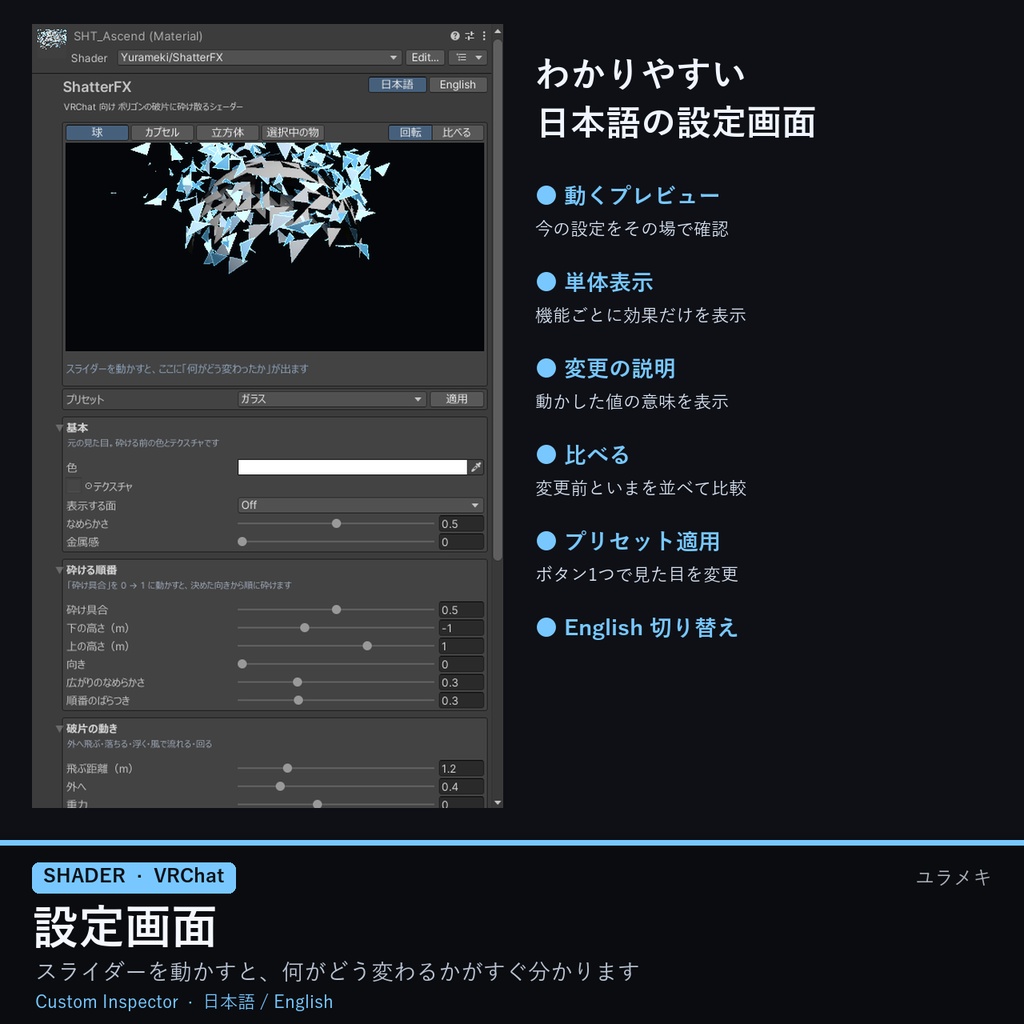Image resolution: width=1024 pixels, height=1024 pixels.
Task: Select the カプセル preview shape tab
Action: point(162,133)
